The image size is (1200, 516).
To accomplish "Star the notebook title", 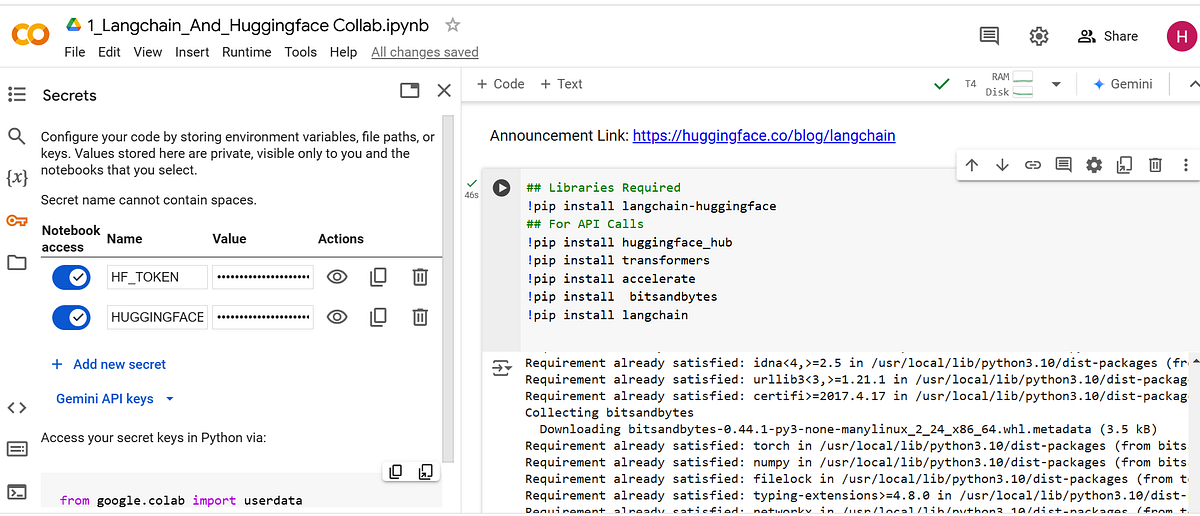I will [453, 25].
